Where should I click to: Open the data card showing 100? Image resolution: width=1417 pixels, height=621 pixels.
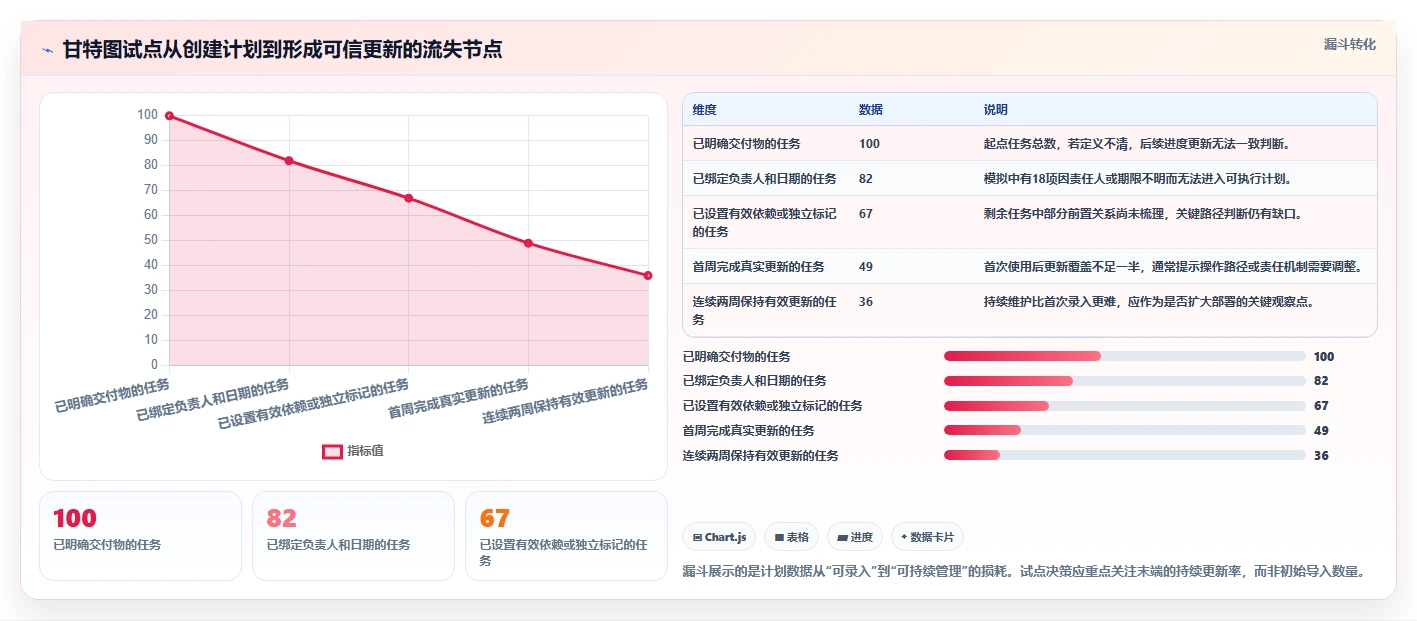pos(141,536)
